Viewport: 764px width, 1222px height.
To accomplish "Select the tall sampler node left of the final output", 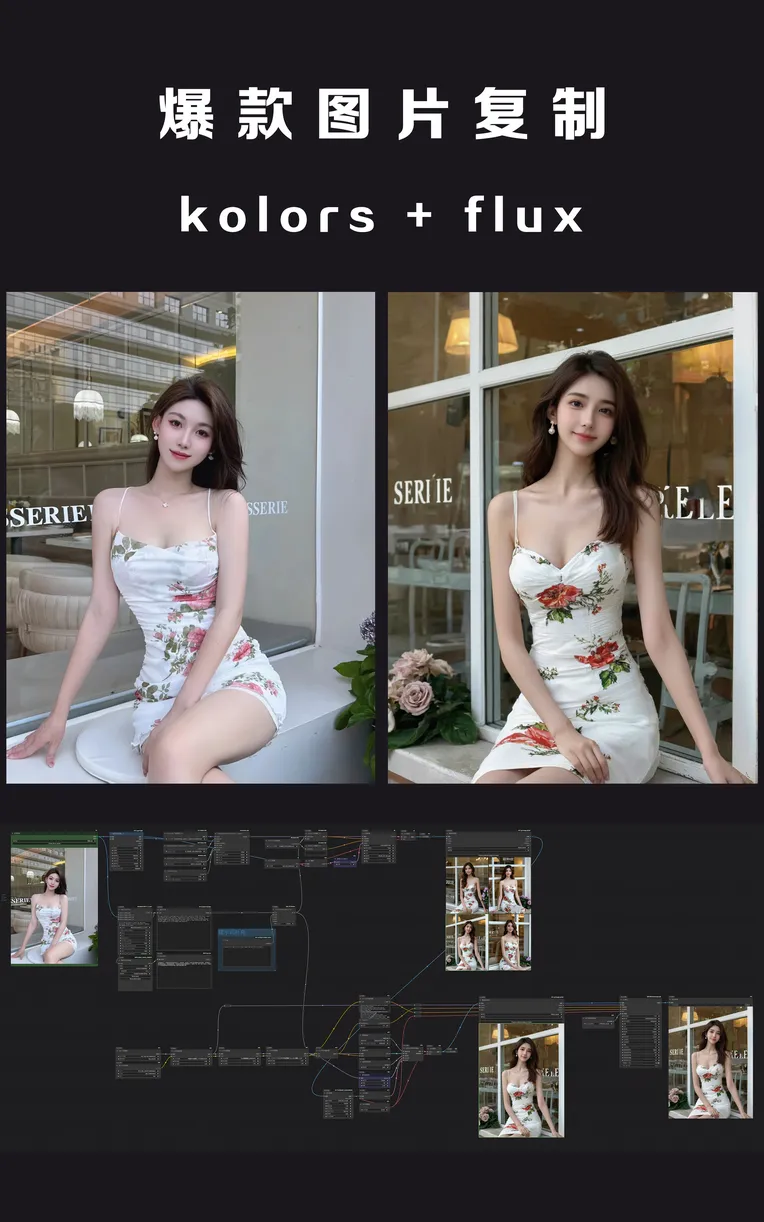I will point(639,1032).
